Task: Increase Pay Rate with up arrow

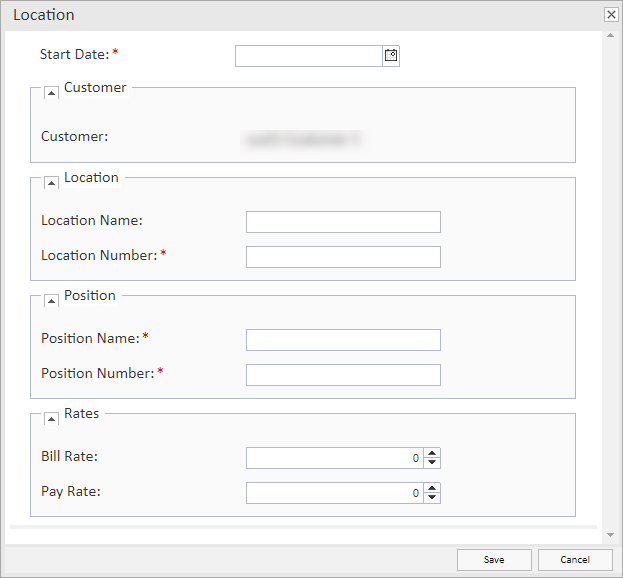Action: (432, 488)
